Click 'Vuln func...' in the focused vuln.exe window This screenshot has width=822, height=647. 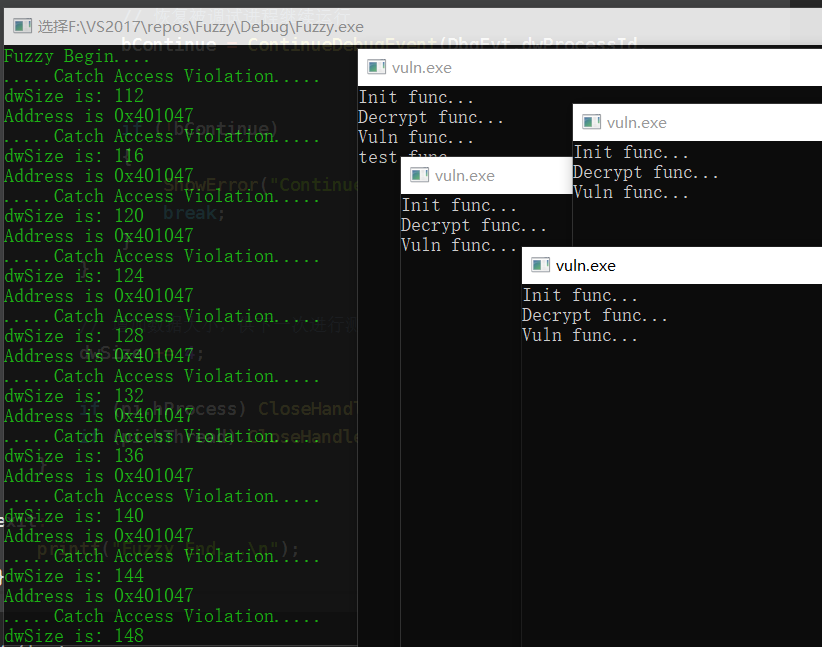point(580,336)
